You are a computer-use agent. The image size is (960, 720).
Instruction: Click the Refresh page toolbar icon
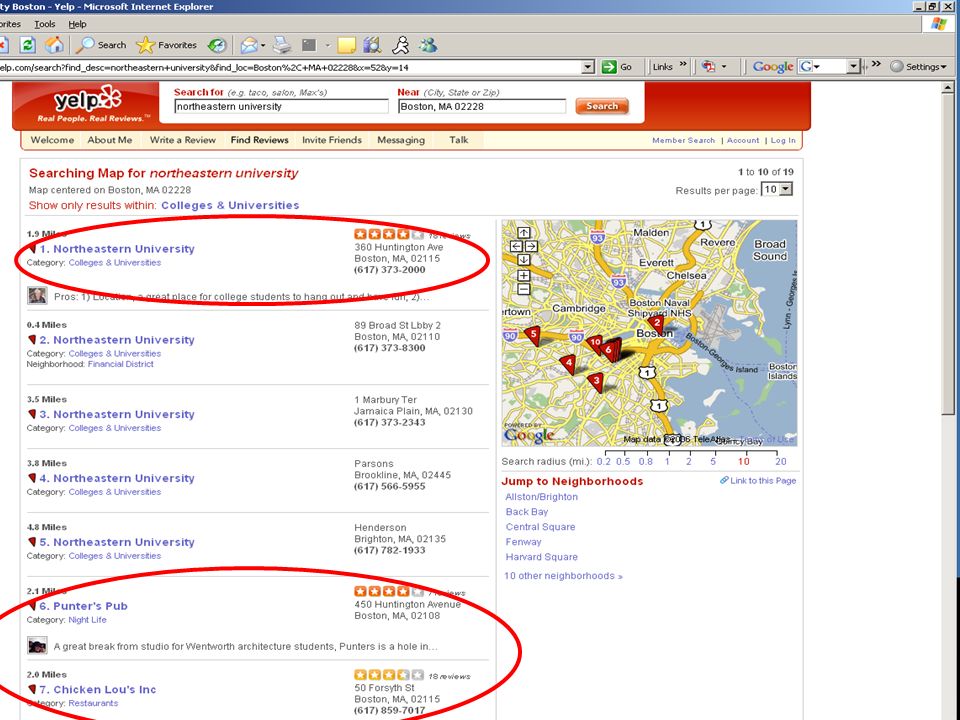pos(28,45)
